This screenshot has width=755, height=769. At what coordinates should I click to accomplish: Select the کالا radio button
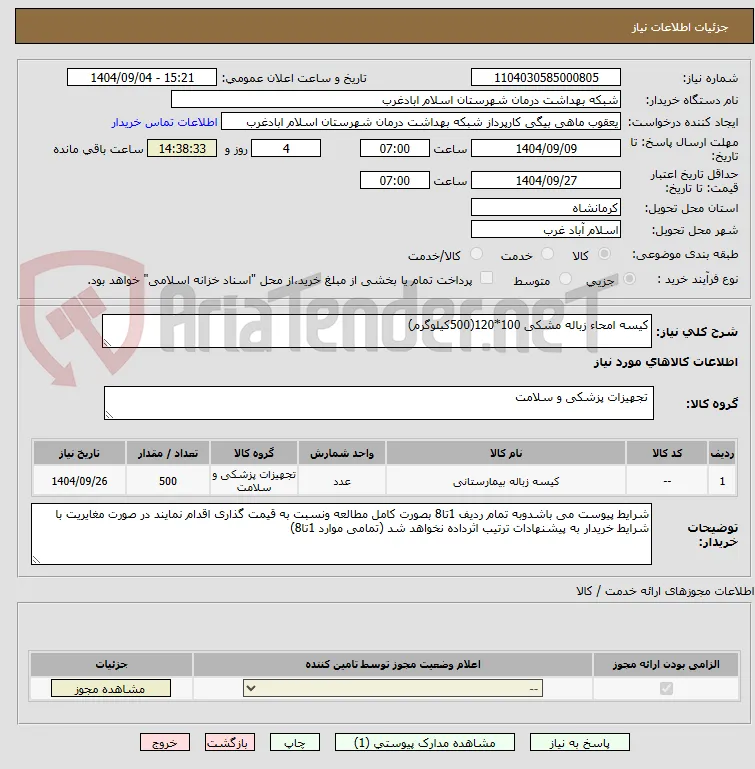604,254
